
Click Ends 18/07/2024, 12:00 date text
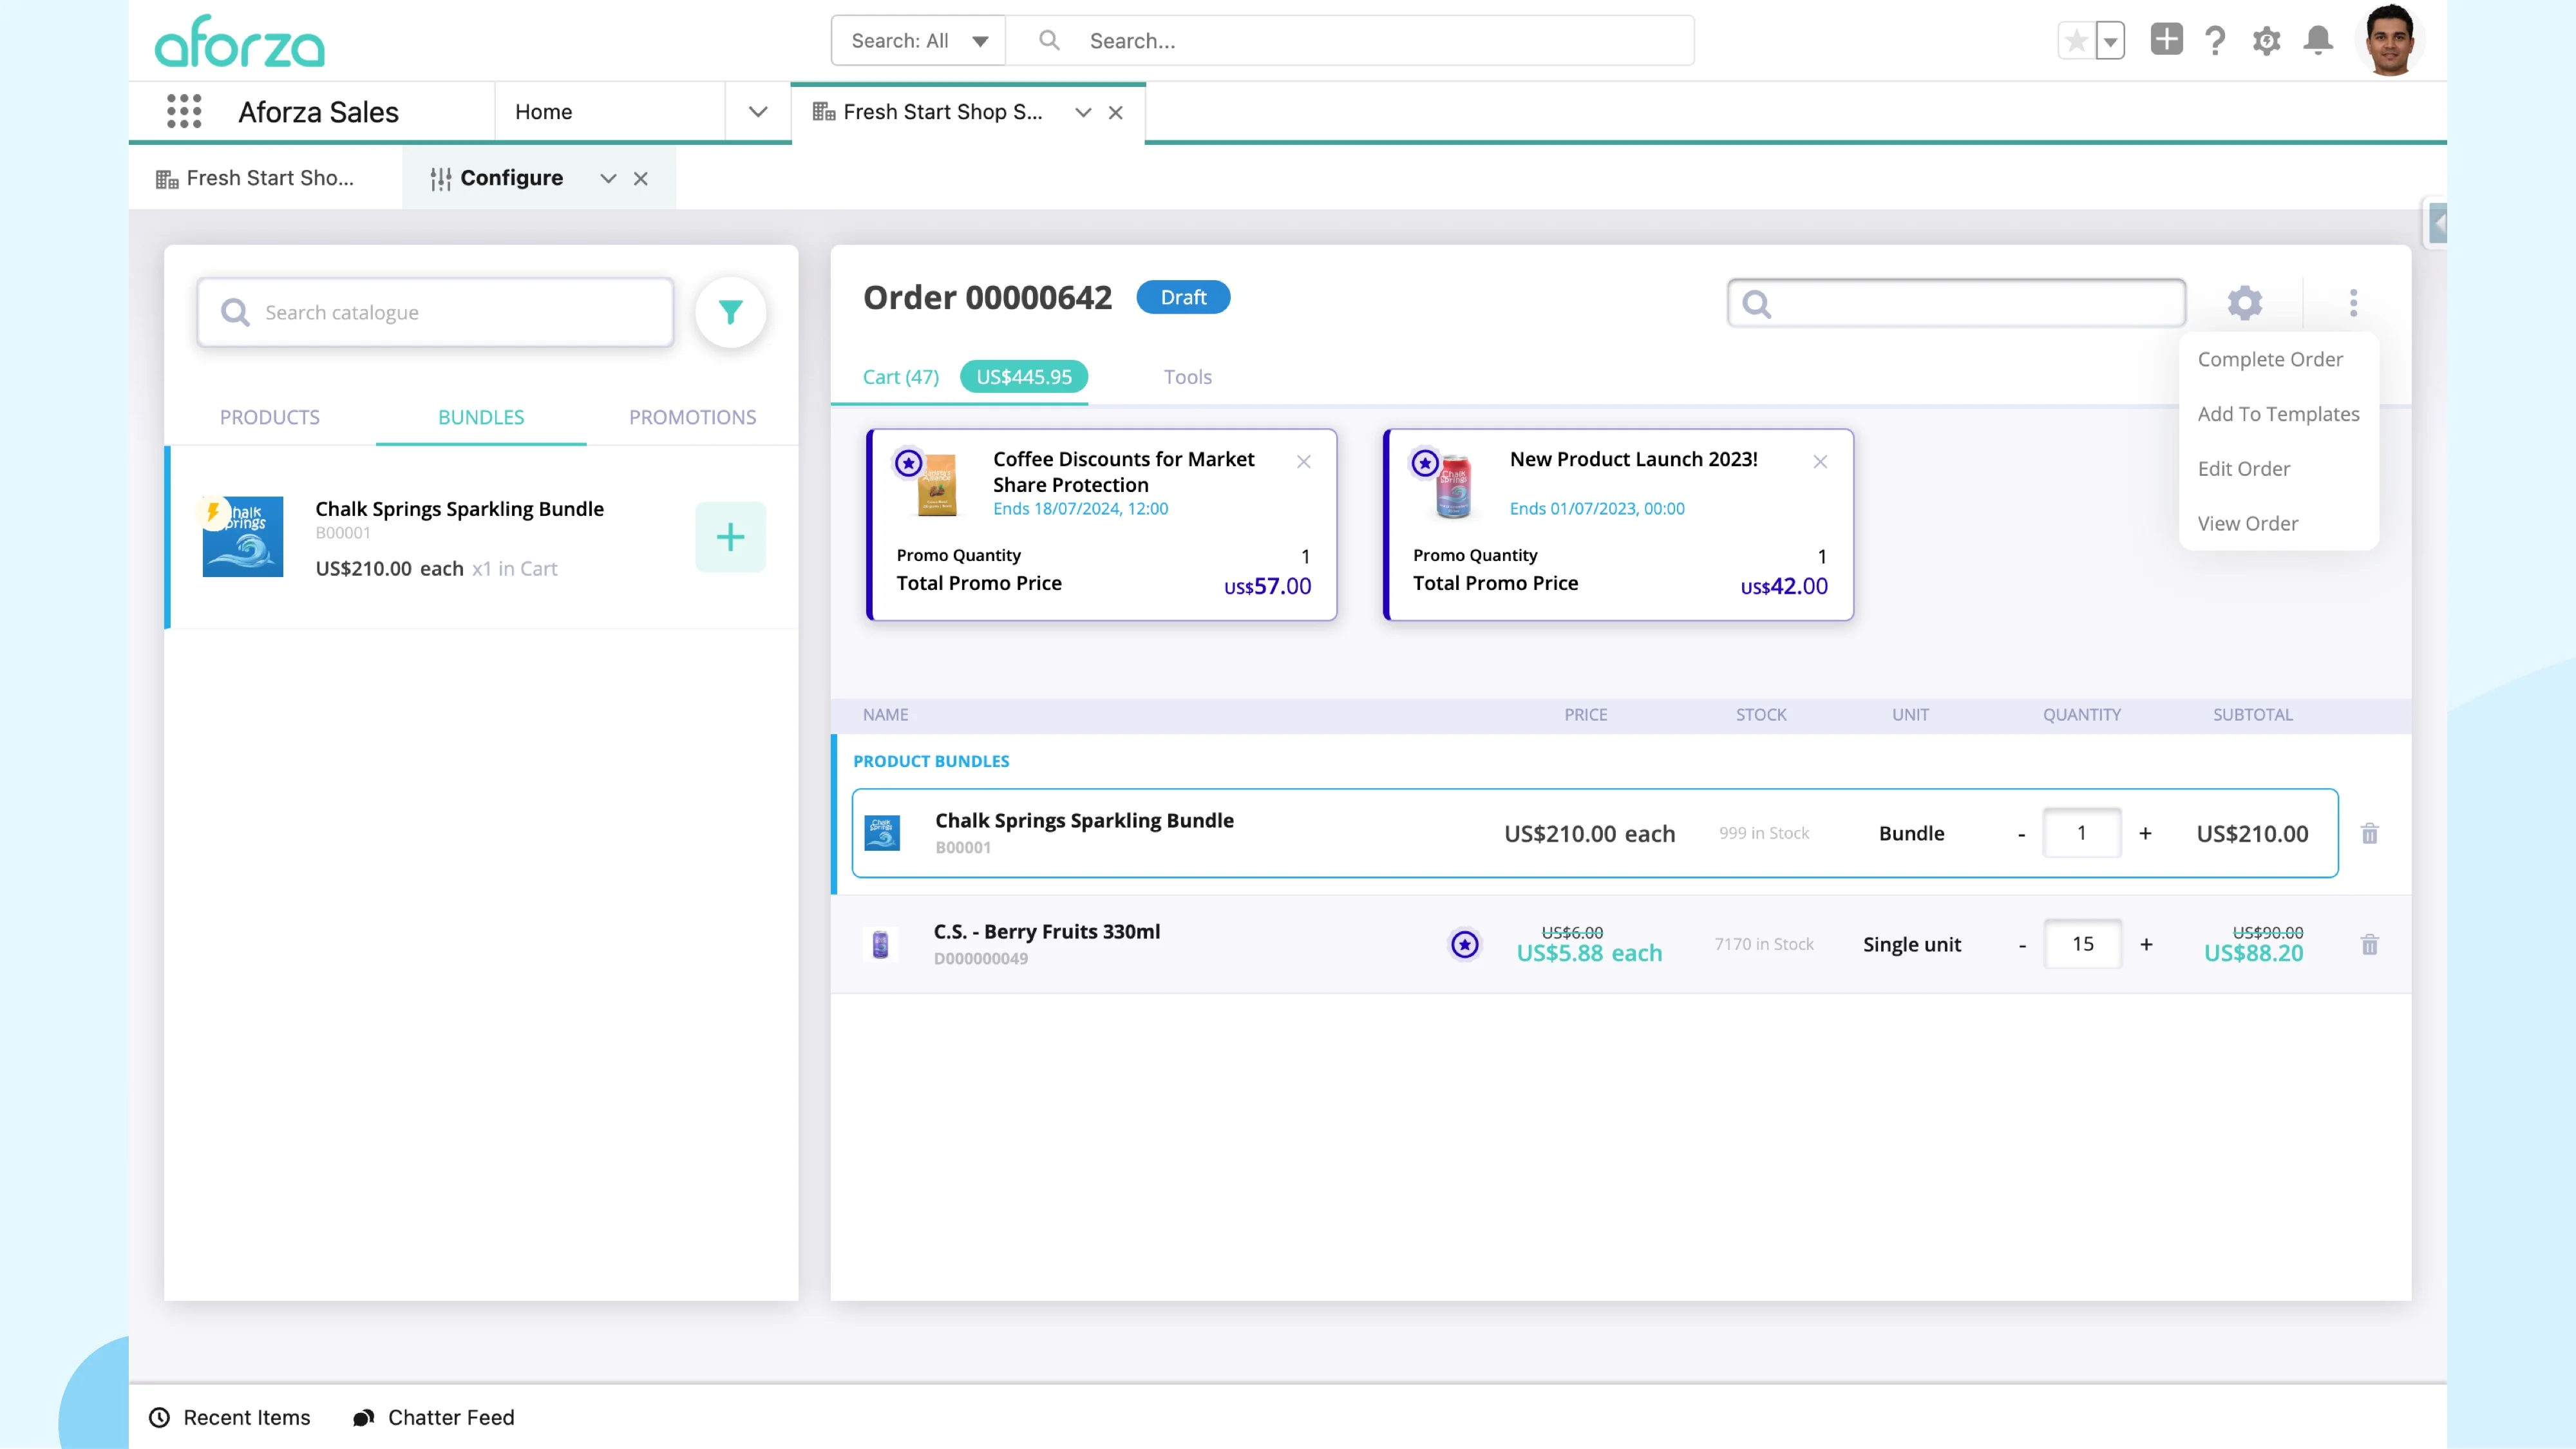(x=1080, y=509)
